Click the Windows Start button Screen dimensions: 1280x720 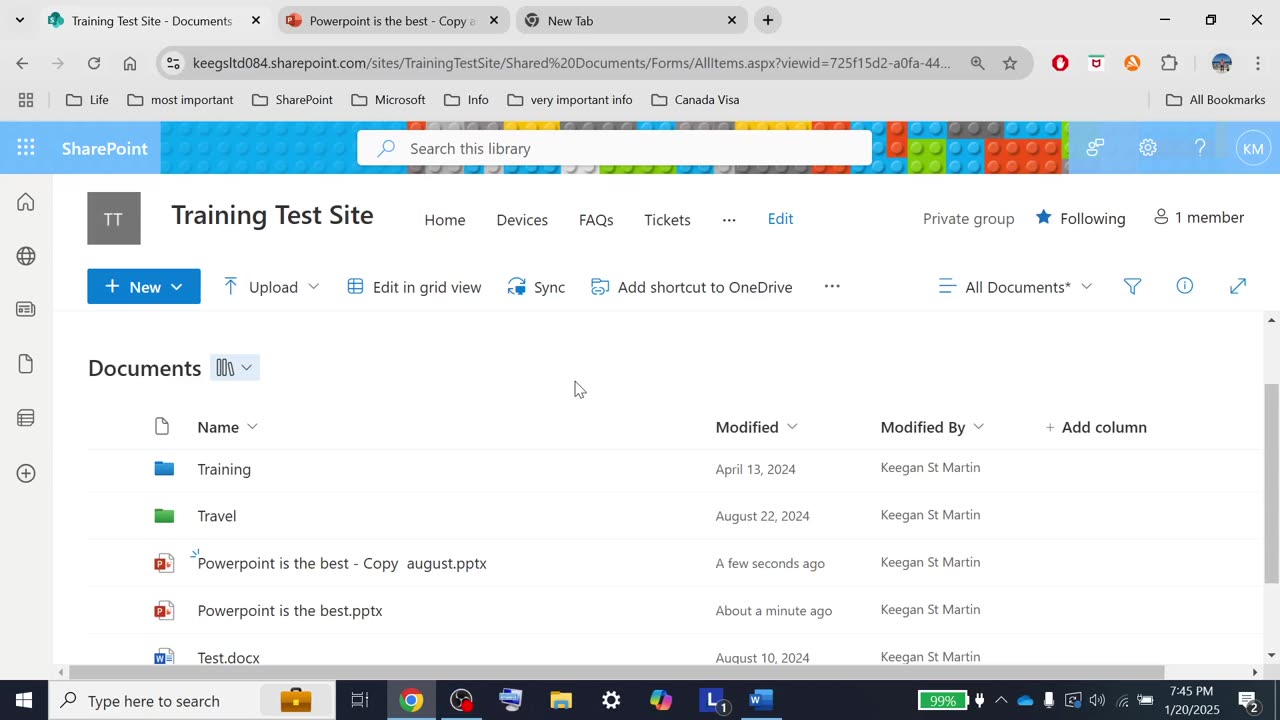(x=24, y=700)
